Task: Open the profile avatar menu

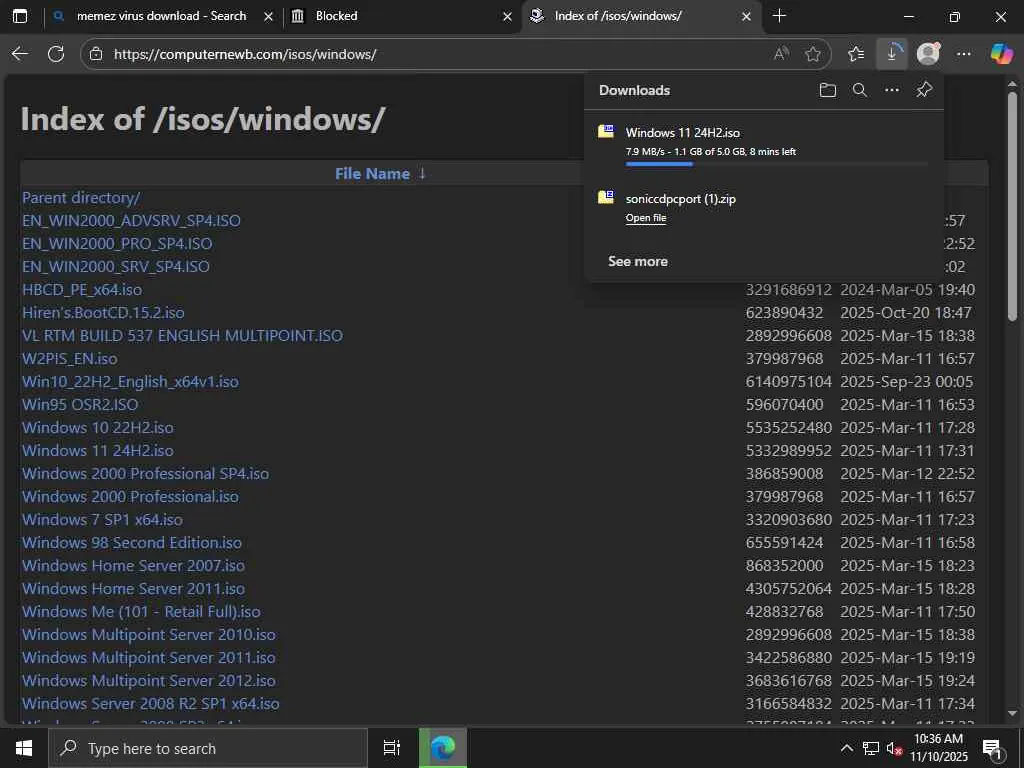Action: point(928,54)
